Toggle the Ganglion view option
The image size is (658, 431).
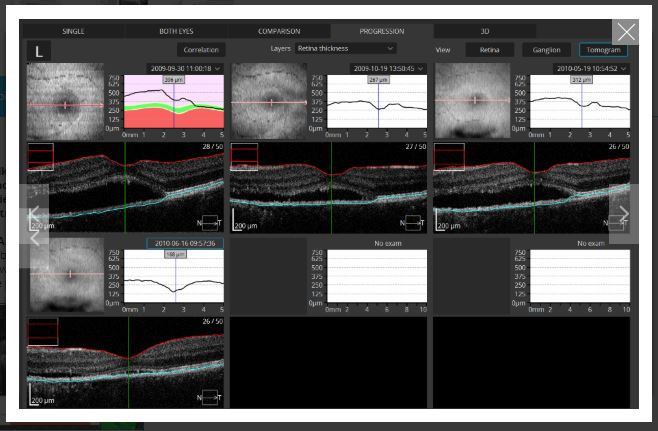click(546, 49)
